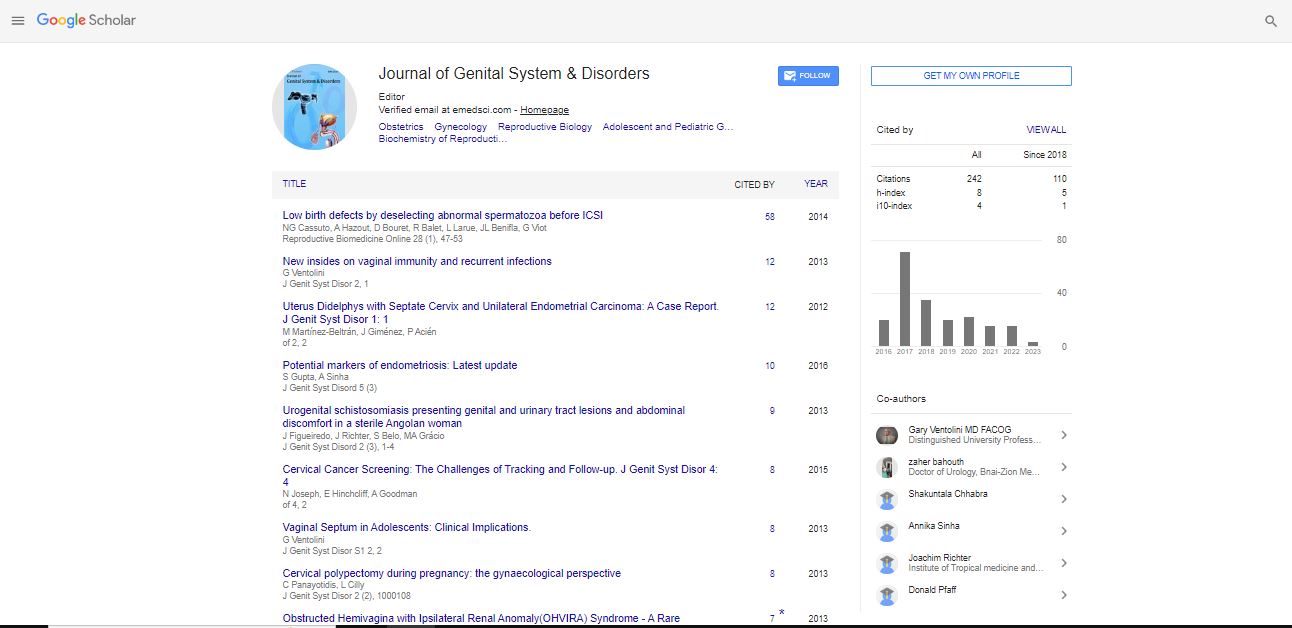Open the View All citations link
The height and width of the screenshot is (628, 1292).
pos(1046,130)
